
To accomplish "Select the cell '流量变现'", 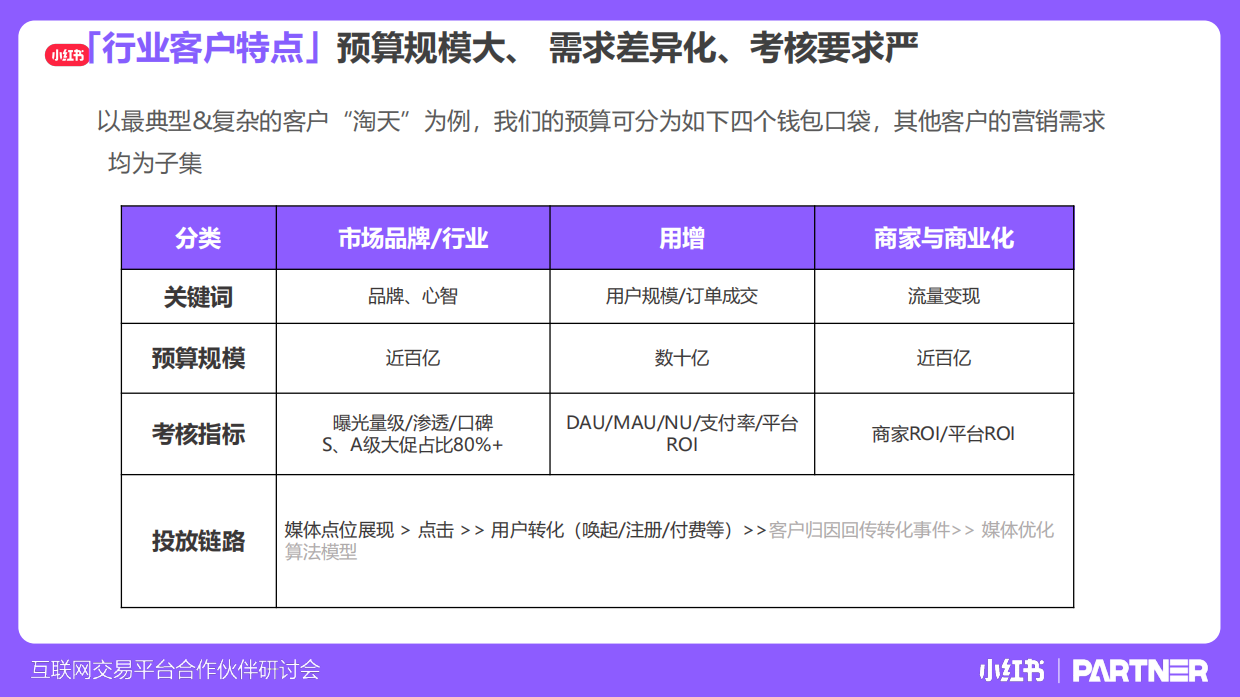I will [944, 297].
